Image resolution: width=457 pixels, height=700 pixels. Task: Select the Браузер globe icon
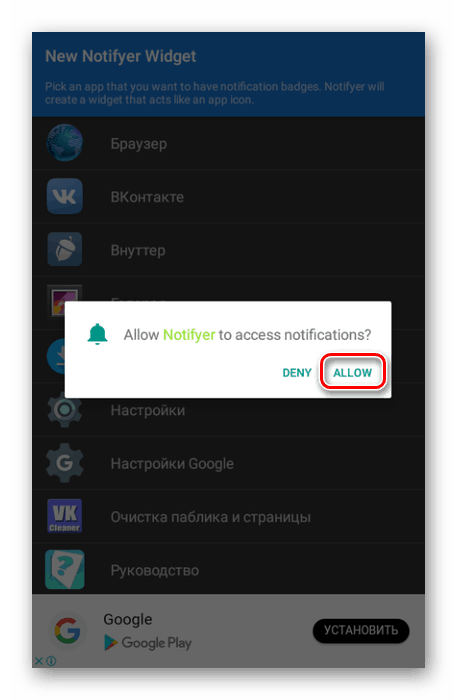65,143
